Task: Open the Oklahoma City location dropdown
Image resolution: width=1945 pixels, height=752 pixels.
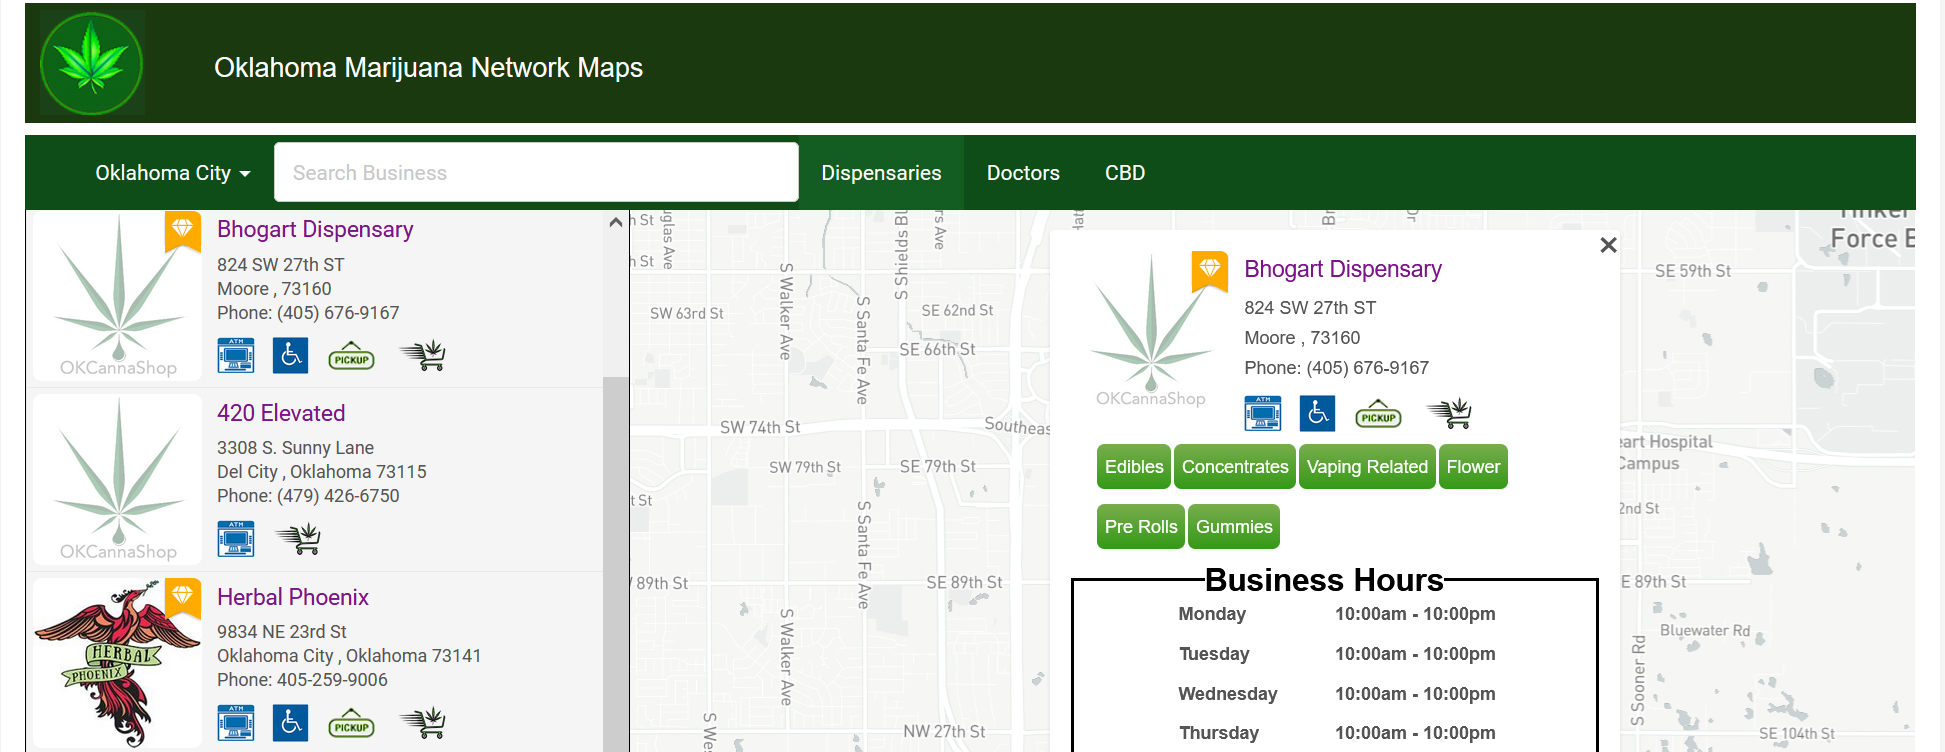Action: coord(172,173)
